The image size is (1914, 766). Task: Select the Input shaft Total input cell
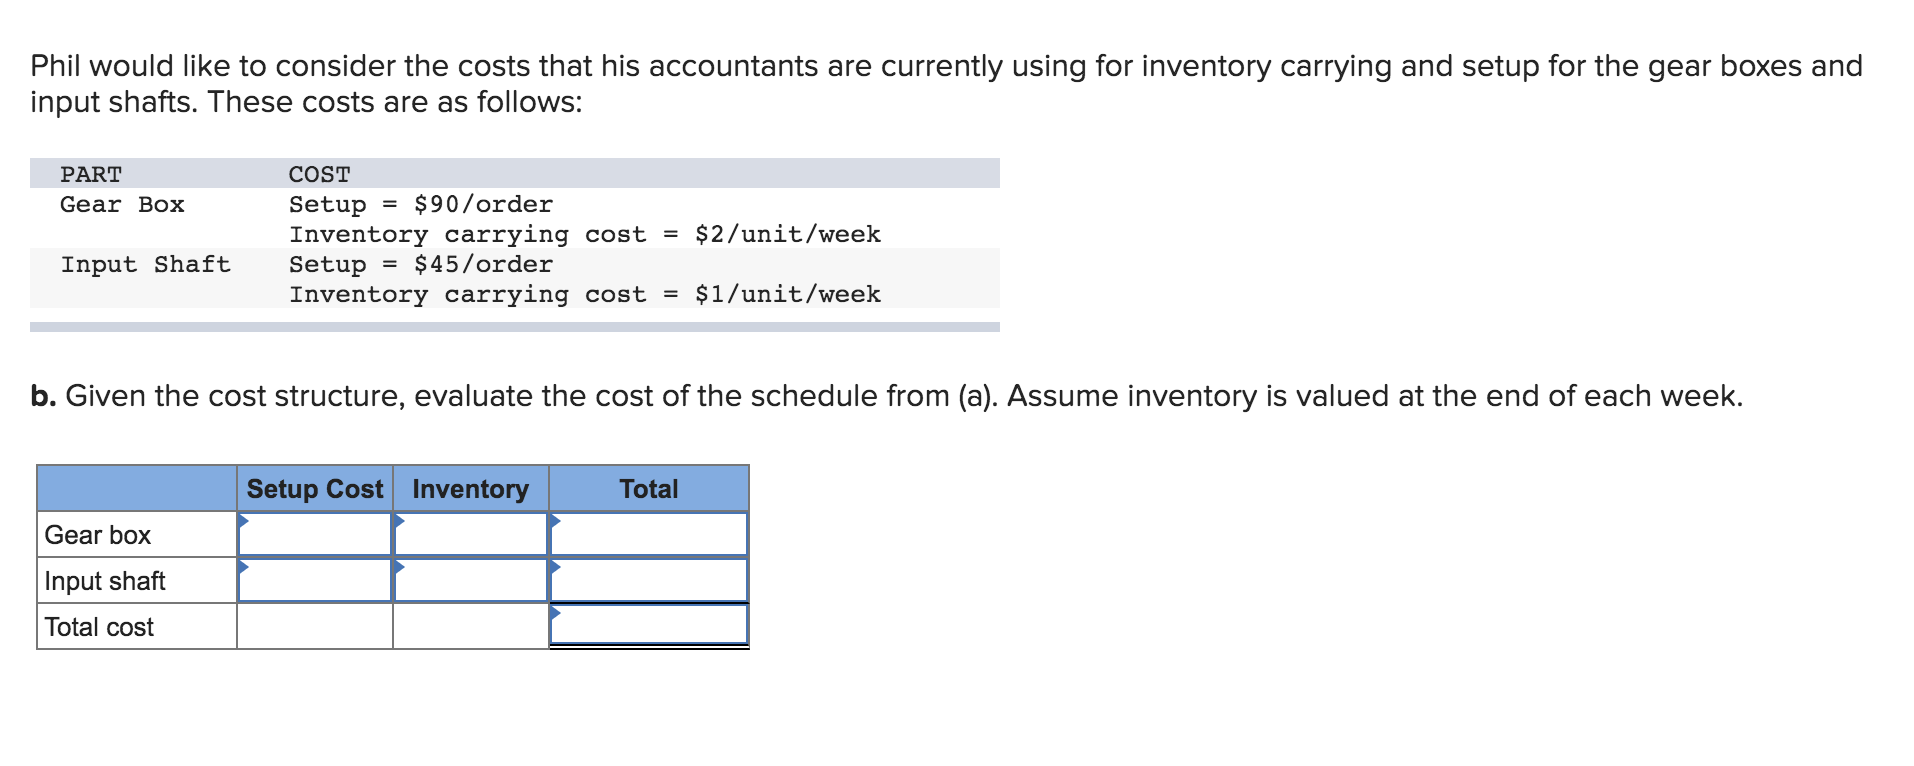coord(649,580)
